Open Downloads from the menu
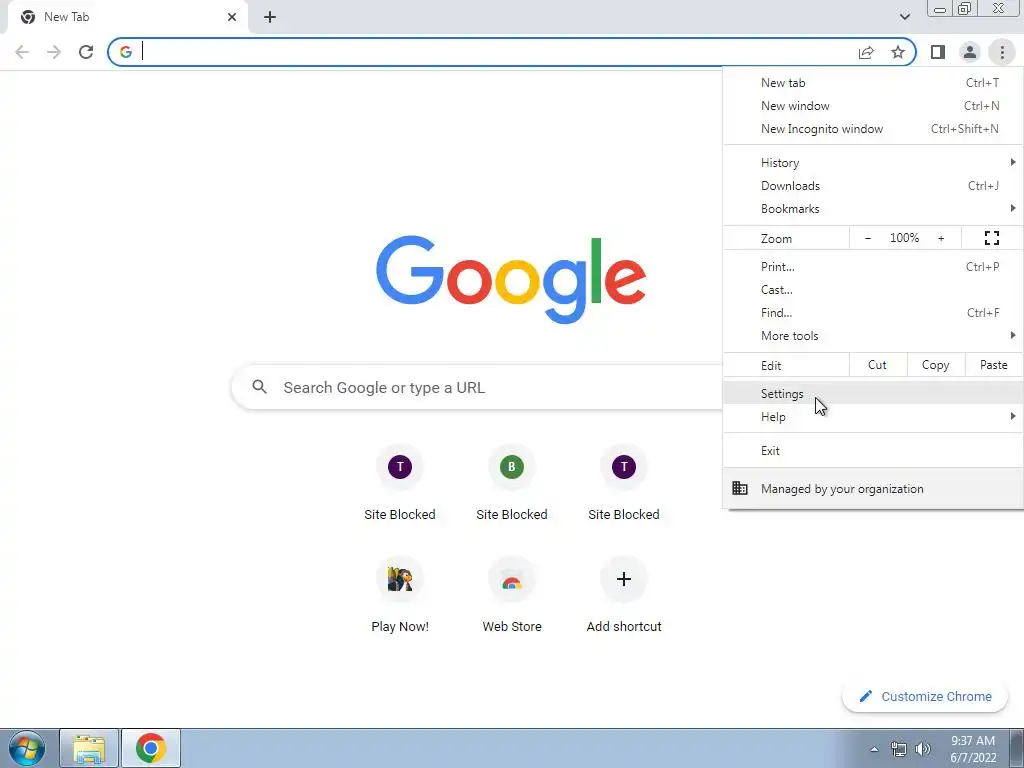The height and width of the screenshot is (768, 1024). pos(872,186)
